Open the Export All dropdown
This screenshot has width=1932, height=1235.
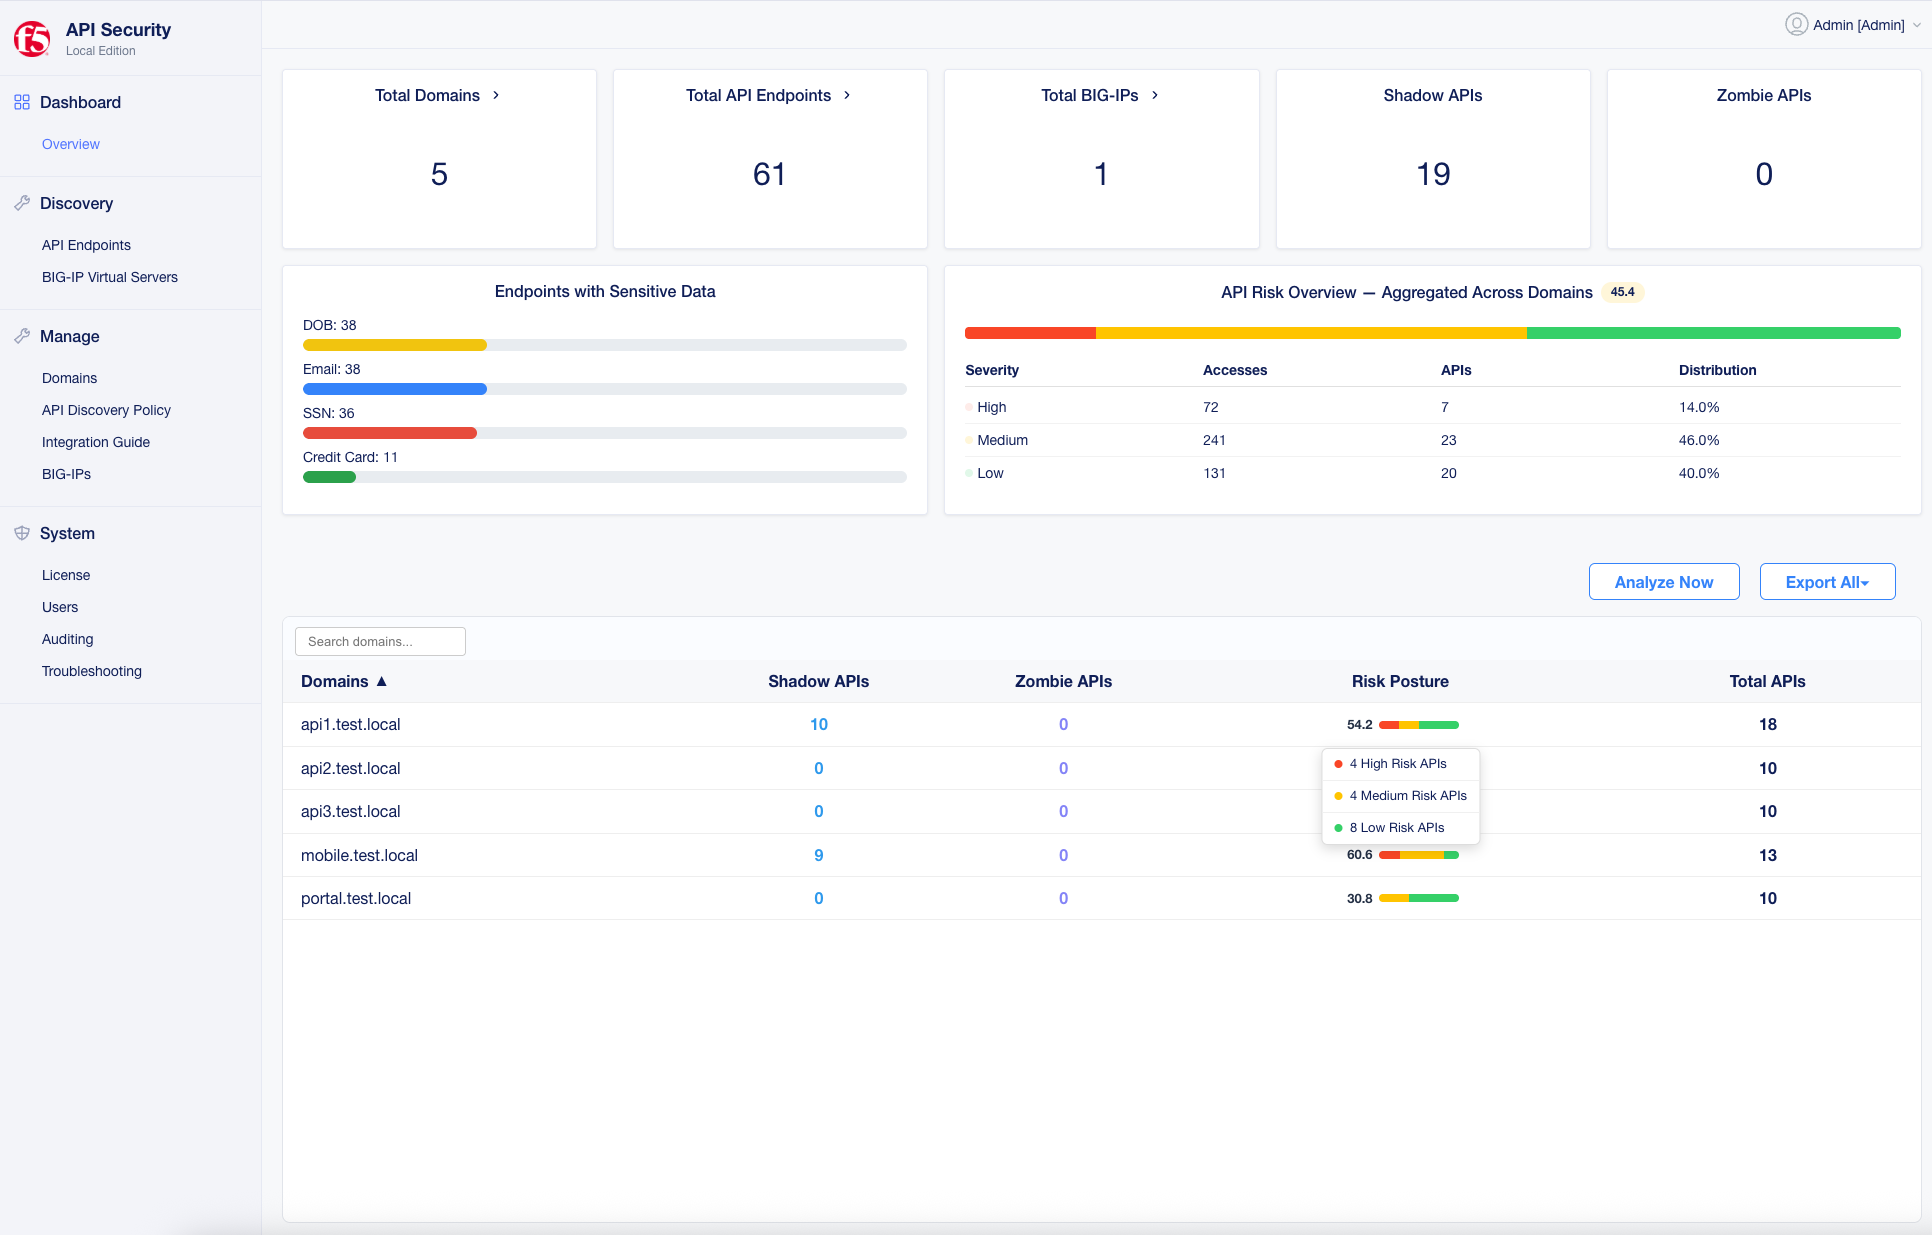(x=1827, y=582)
